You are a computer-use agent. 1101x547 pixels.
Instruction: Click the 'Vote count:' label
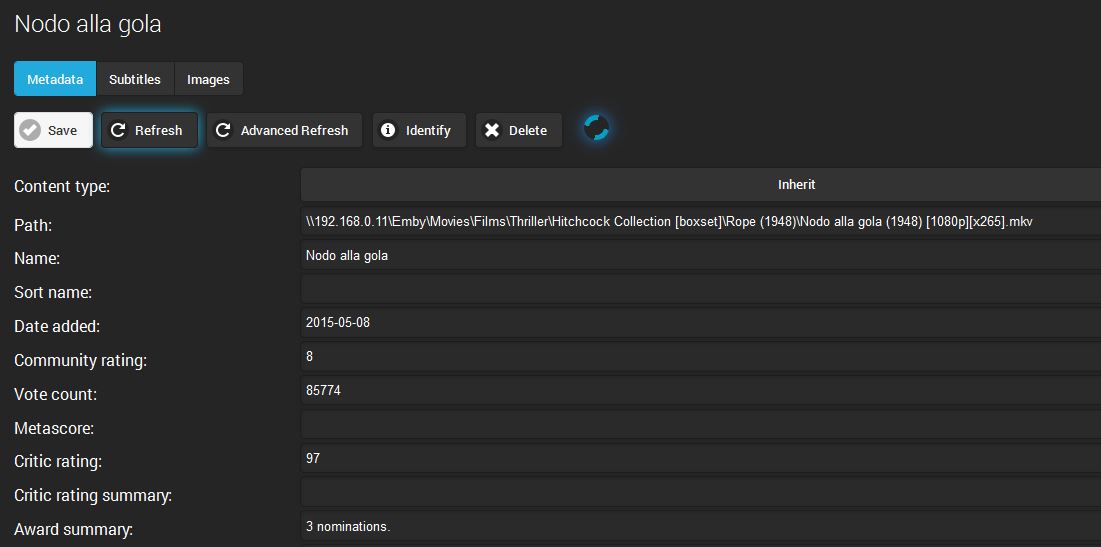click(x=55, y=395)
